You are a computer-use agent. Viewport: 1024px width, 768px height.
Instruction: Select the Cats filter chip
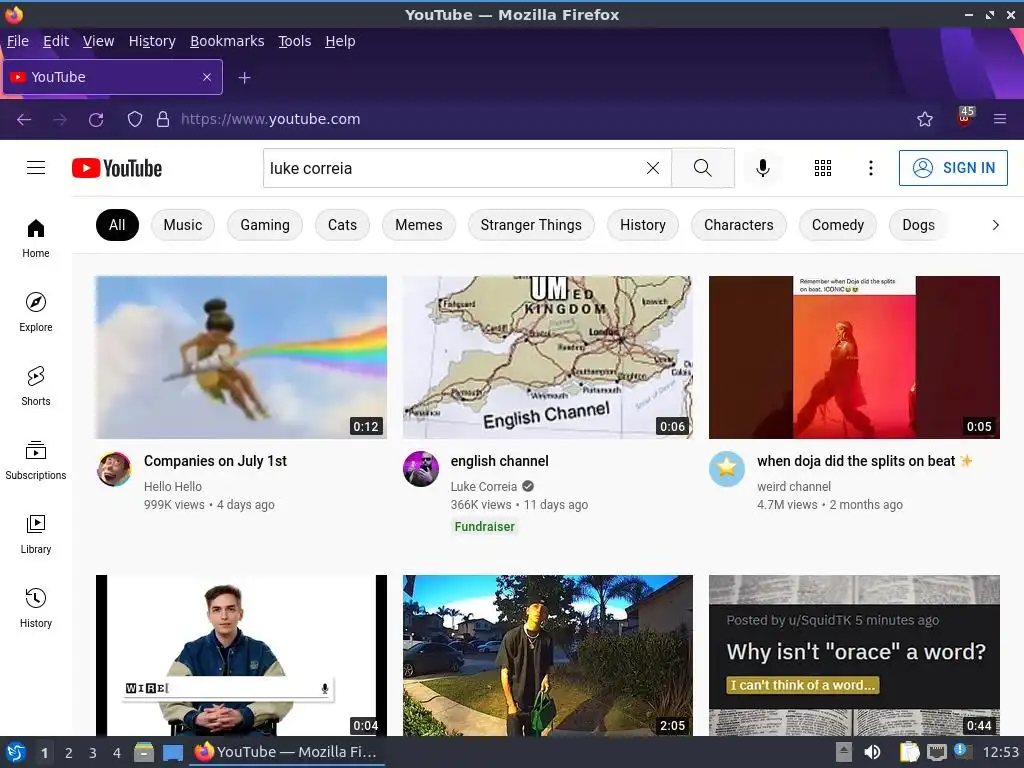[x=342, y=225]
